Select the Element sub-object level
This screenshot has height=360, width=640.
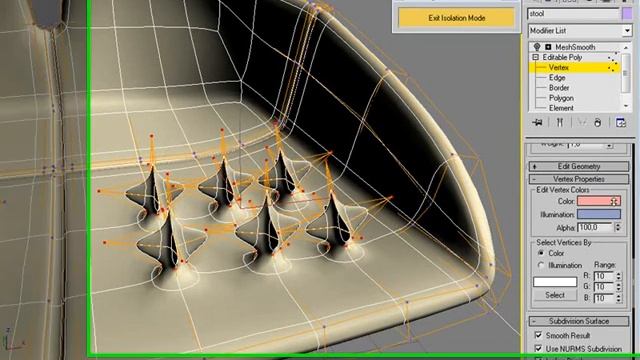(561, 108)
